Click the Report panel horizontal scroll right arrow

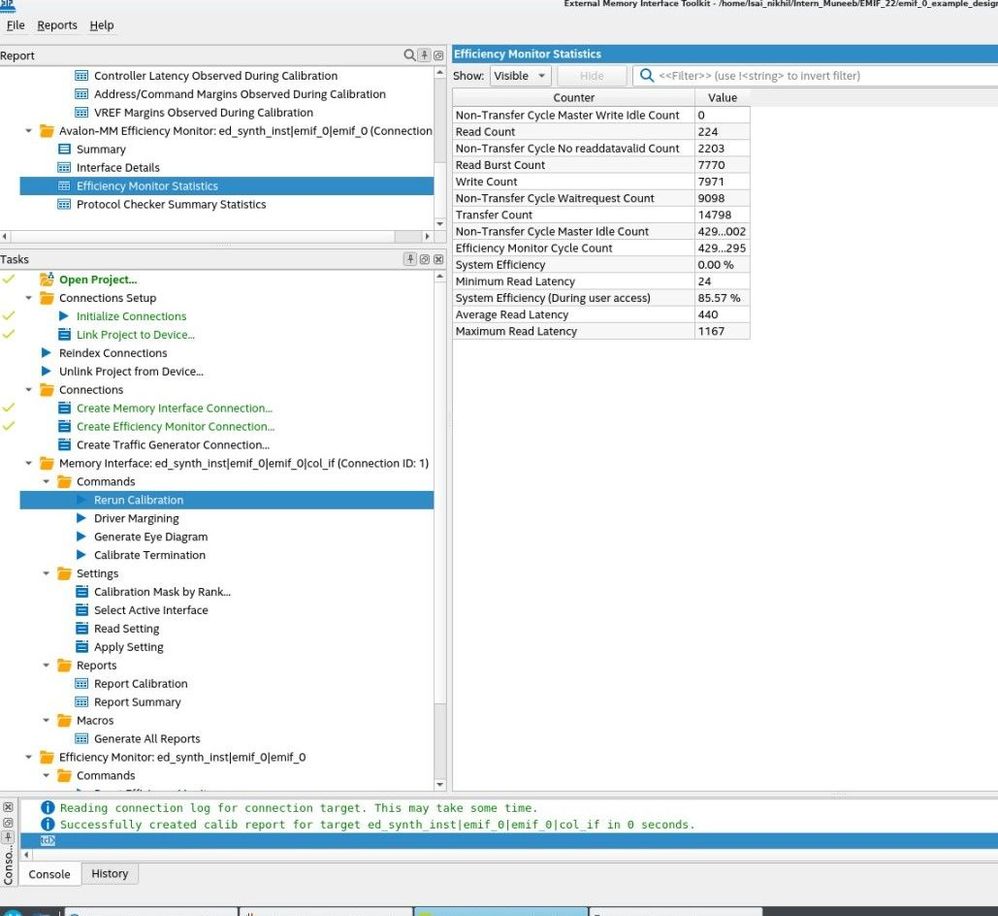pyautogui.click(x=426, y=236)
